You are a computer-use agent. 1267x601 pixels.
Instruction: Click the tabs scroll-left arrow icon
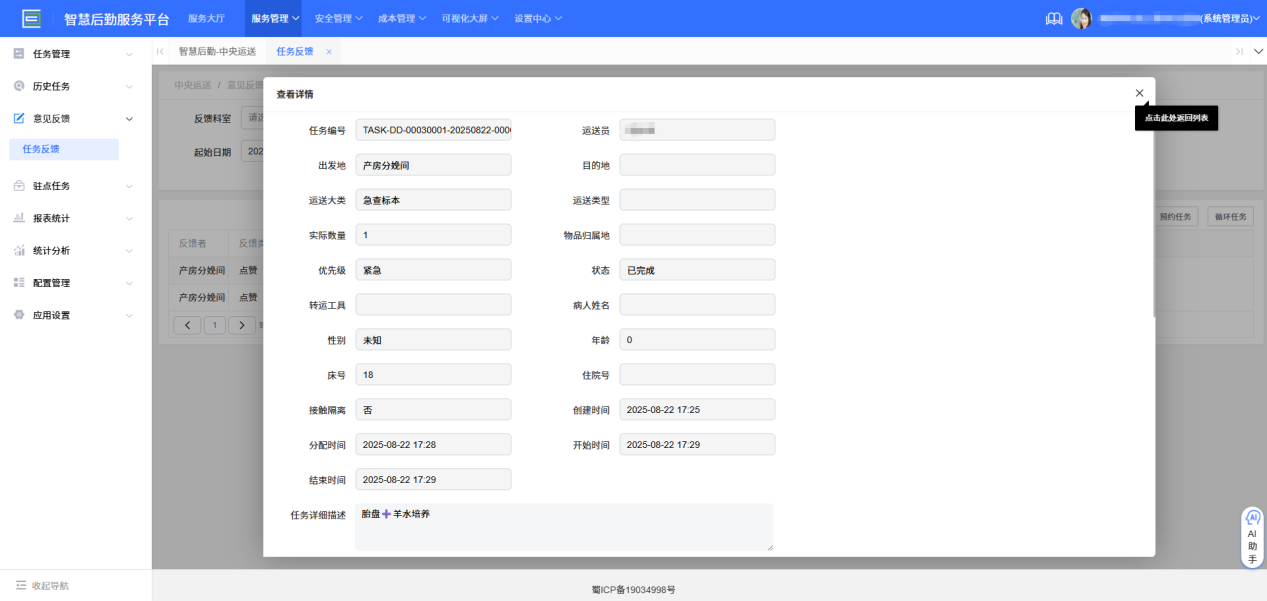160,52
